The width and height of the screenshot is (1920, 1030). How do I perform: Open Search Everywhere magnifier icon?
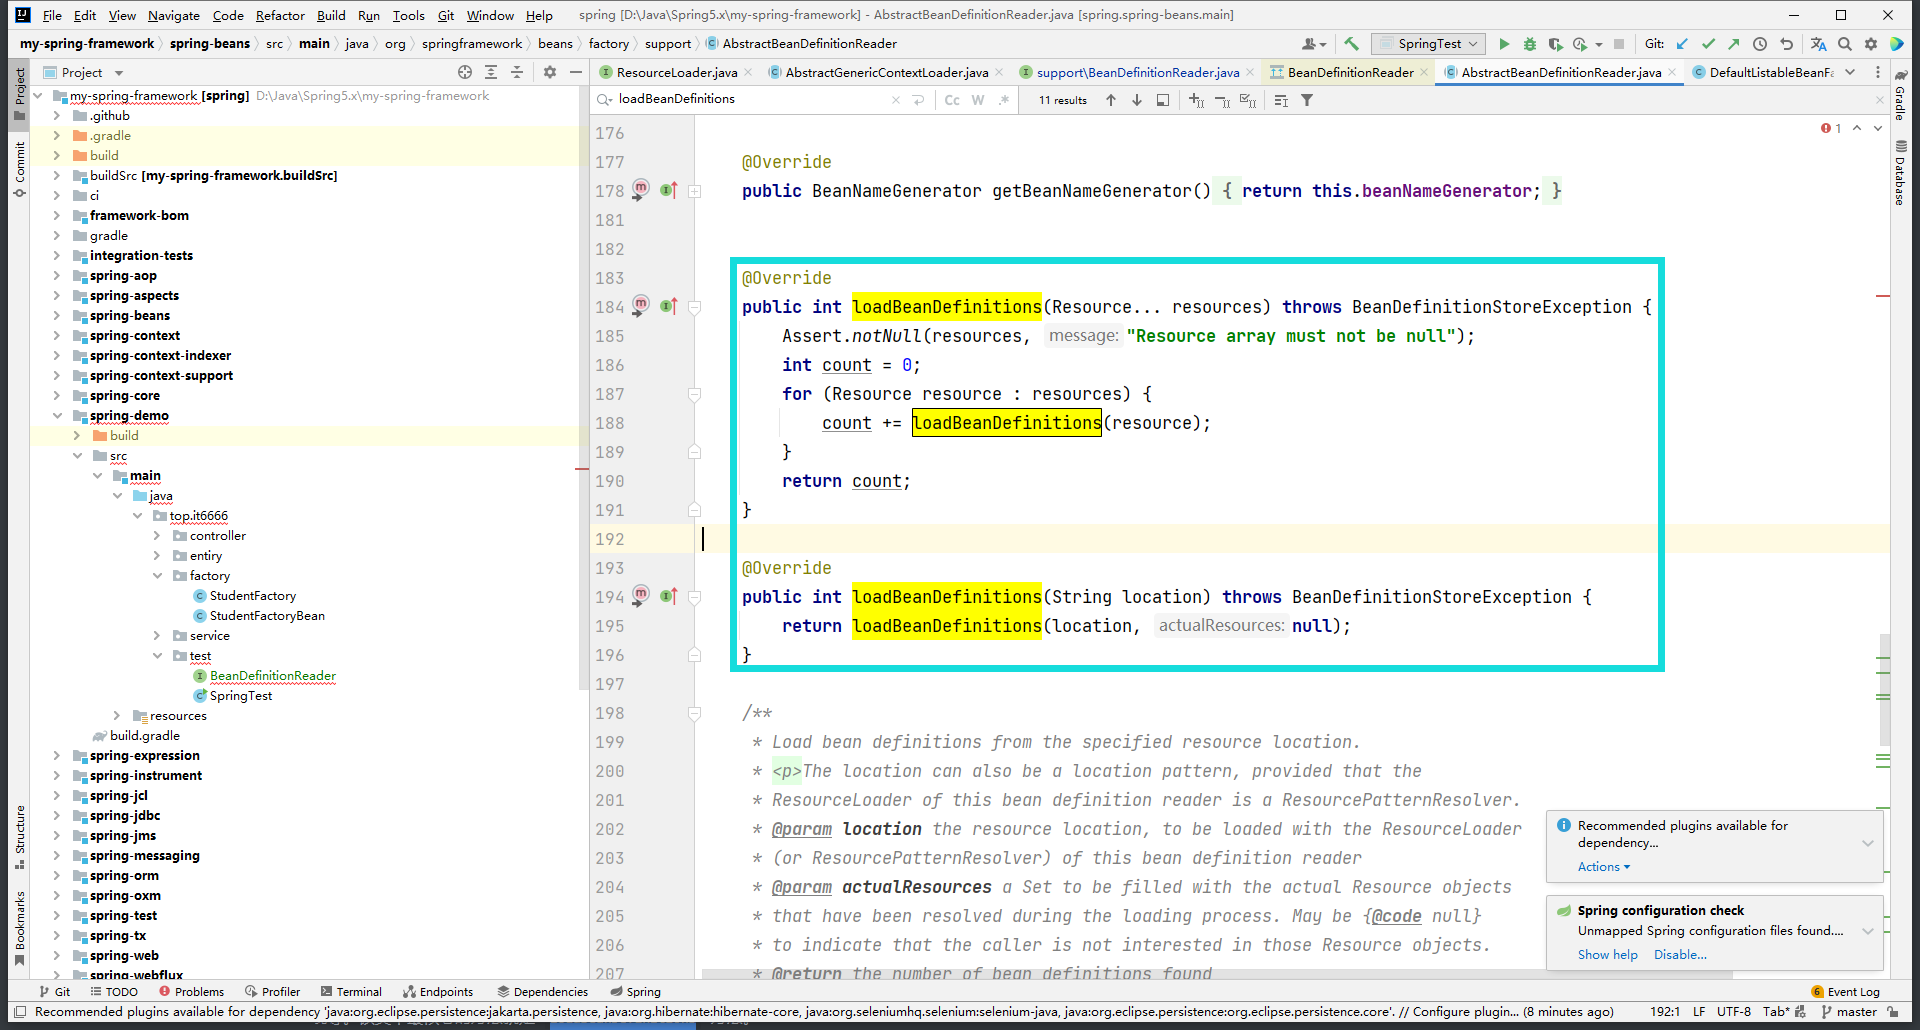(x=1845, y=44)
